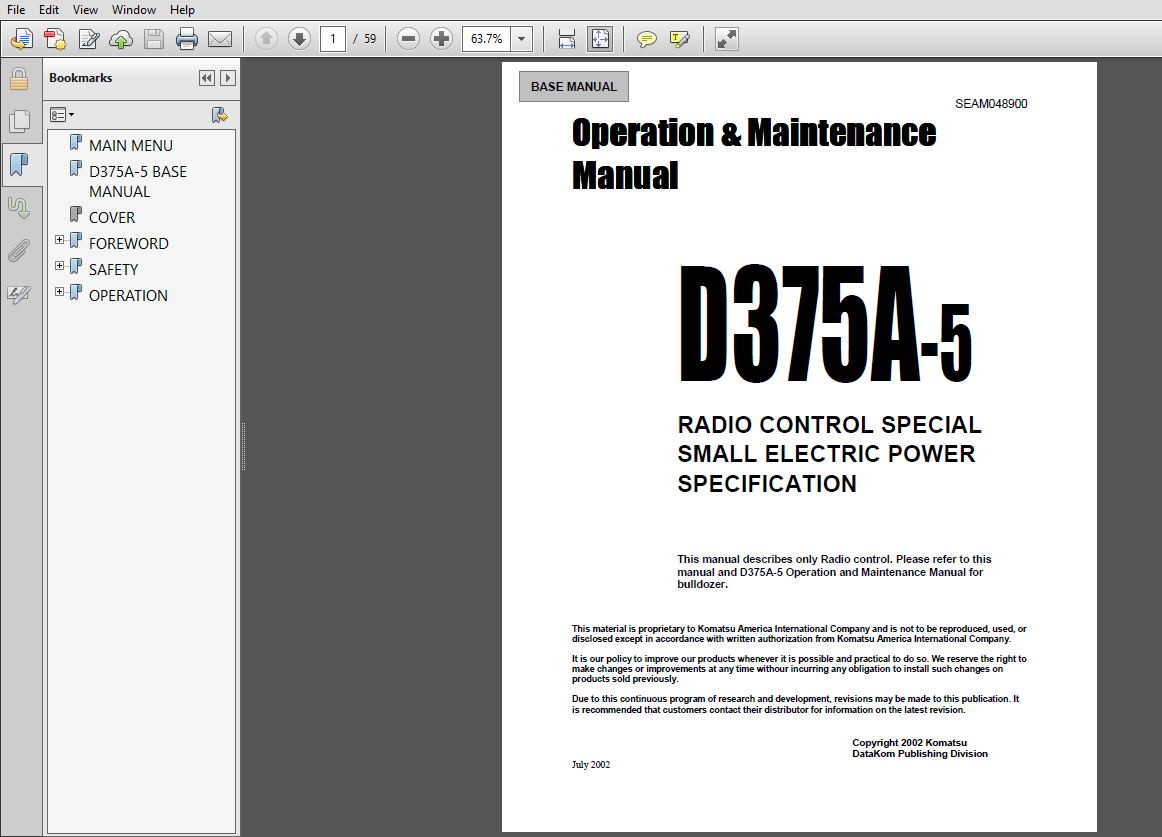Click the Zoom in plus button

[441, 39]
